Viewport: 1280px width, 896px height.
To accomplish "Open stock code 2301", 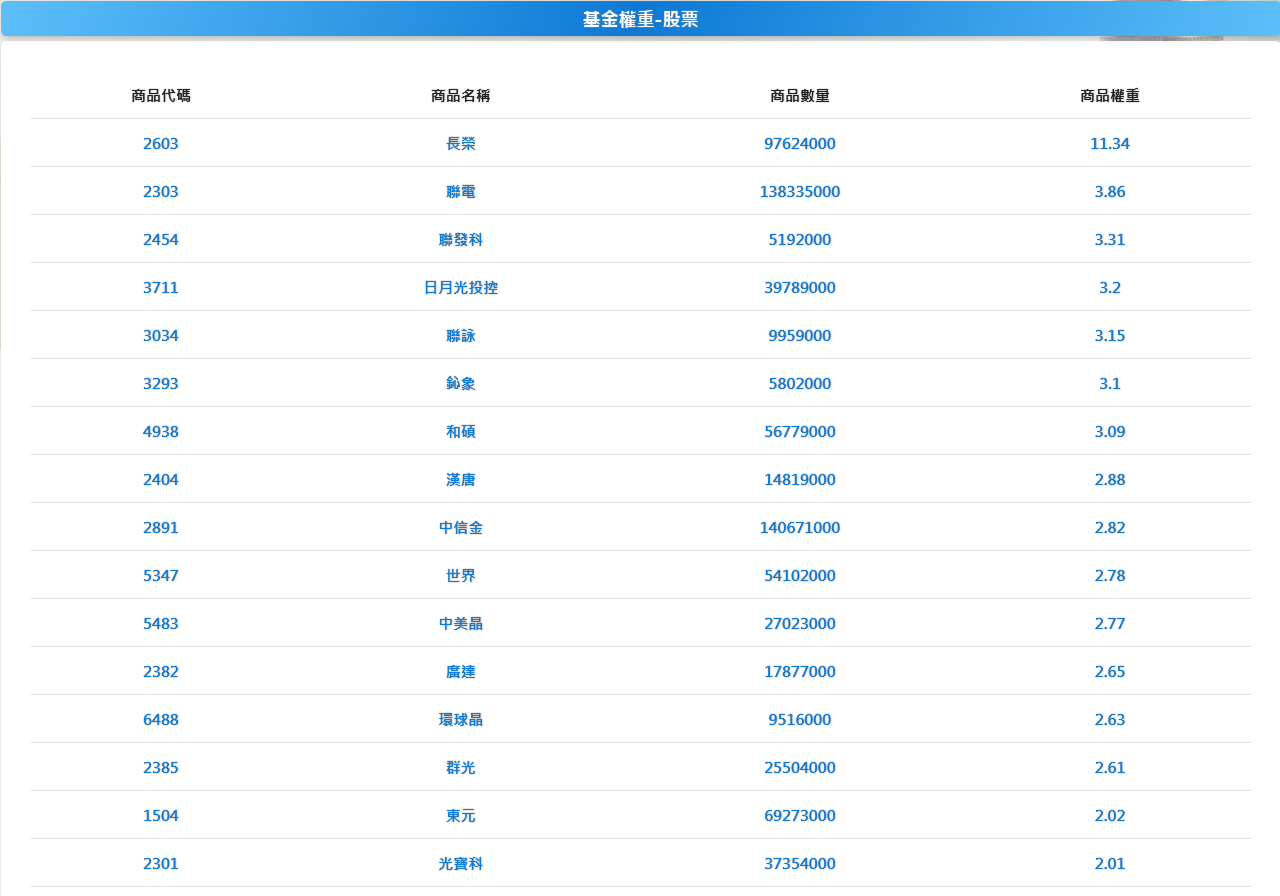I will [x=161, y=864].
